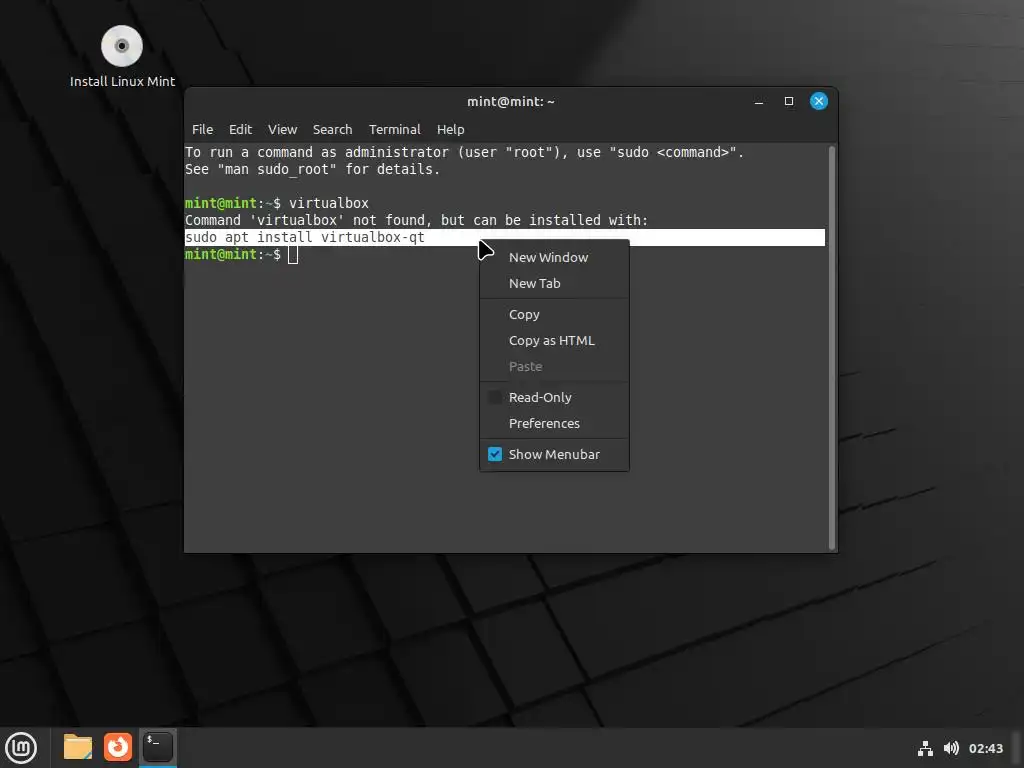Viewport: 1024px width, 768px height.
Task: Select the Terminal taskbar button
Action: pos(158,747)
